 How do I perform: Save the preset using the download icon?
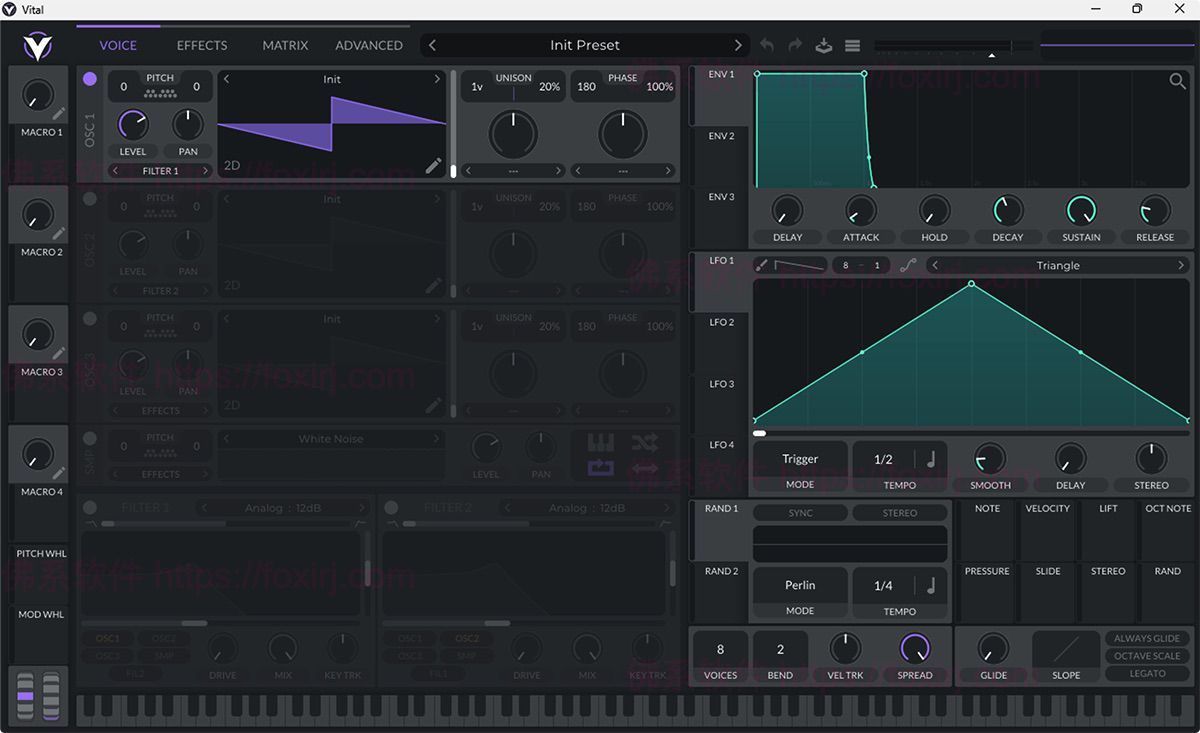tap(822, 45)
